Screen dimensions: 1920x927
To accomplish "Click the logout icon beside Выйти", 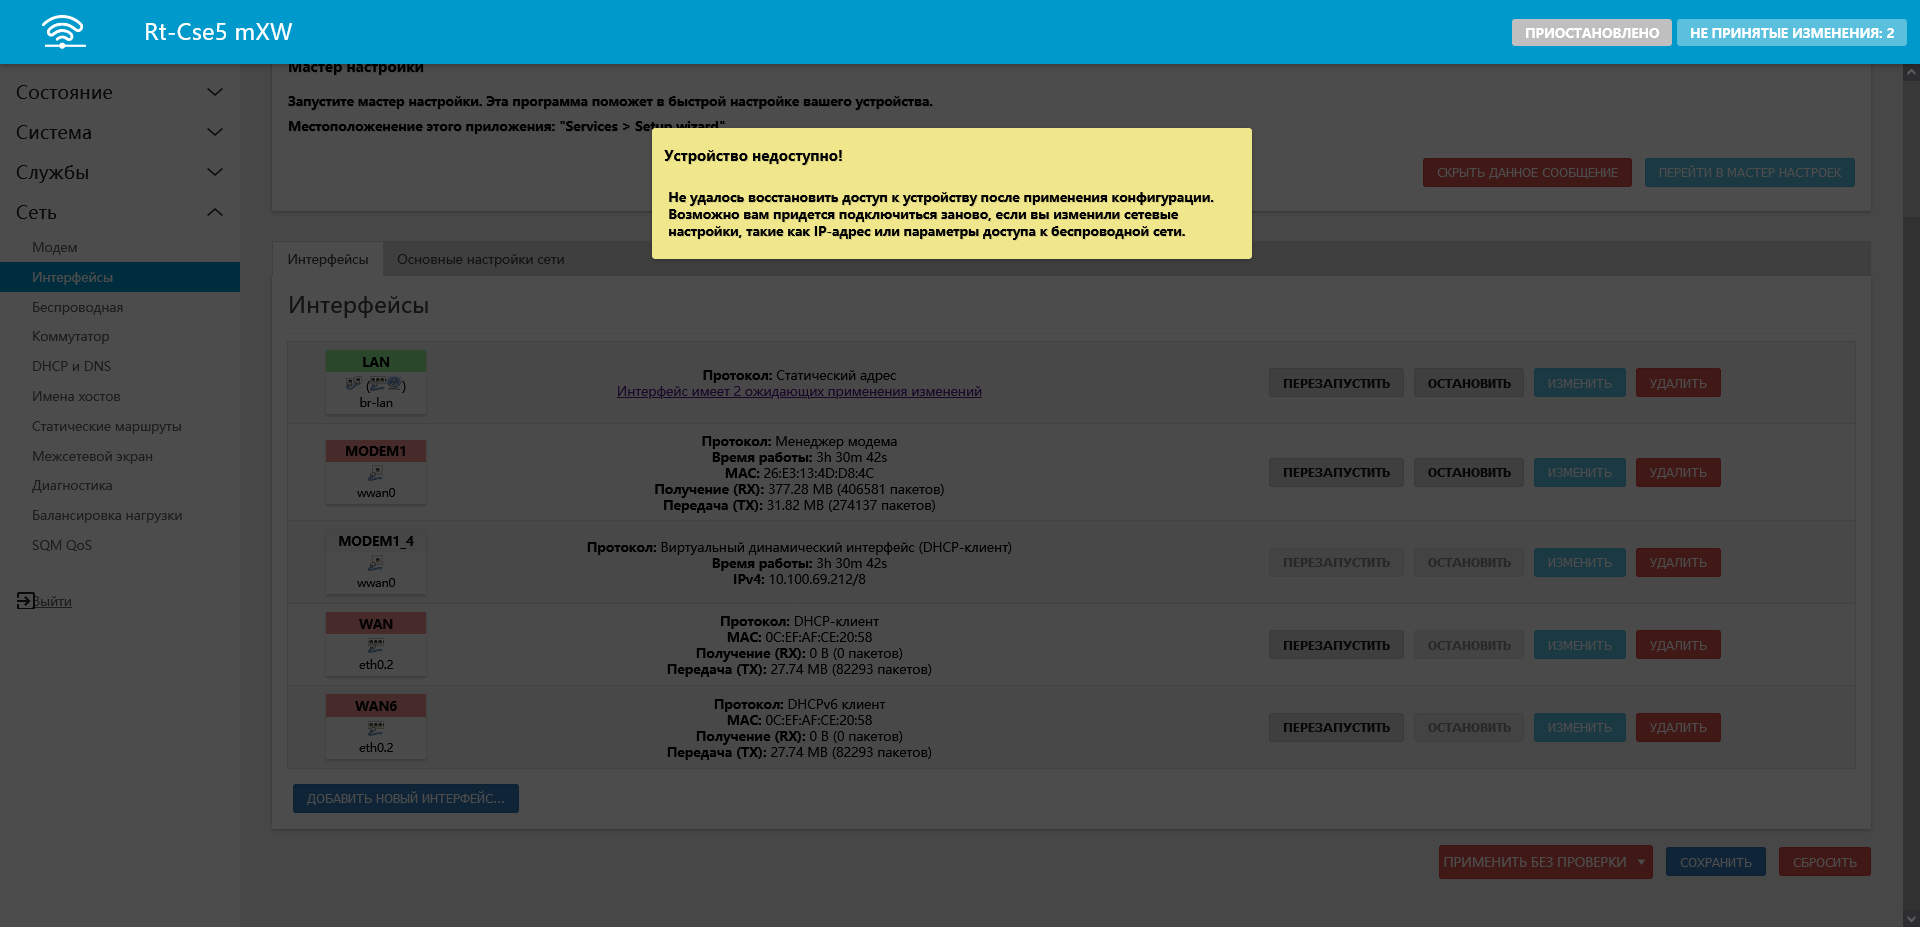I will click(x=25, y=600).
